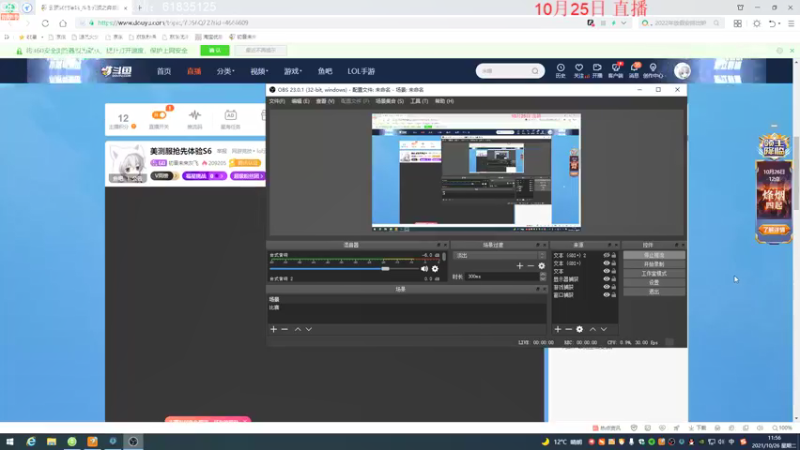This screenshot has height=450, width=800.
Task: Open OBS 查看(V) menu
Action: click(325, 101)
